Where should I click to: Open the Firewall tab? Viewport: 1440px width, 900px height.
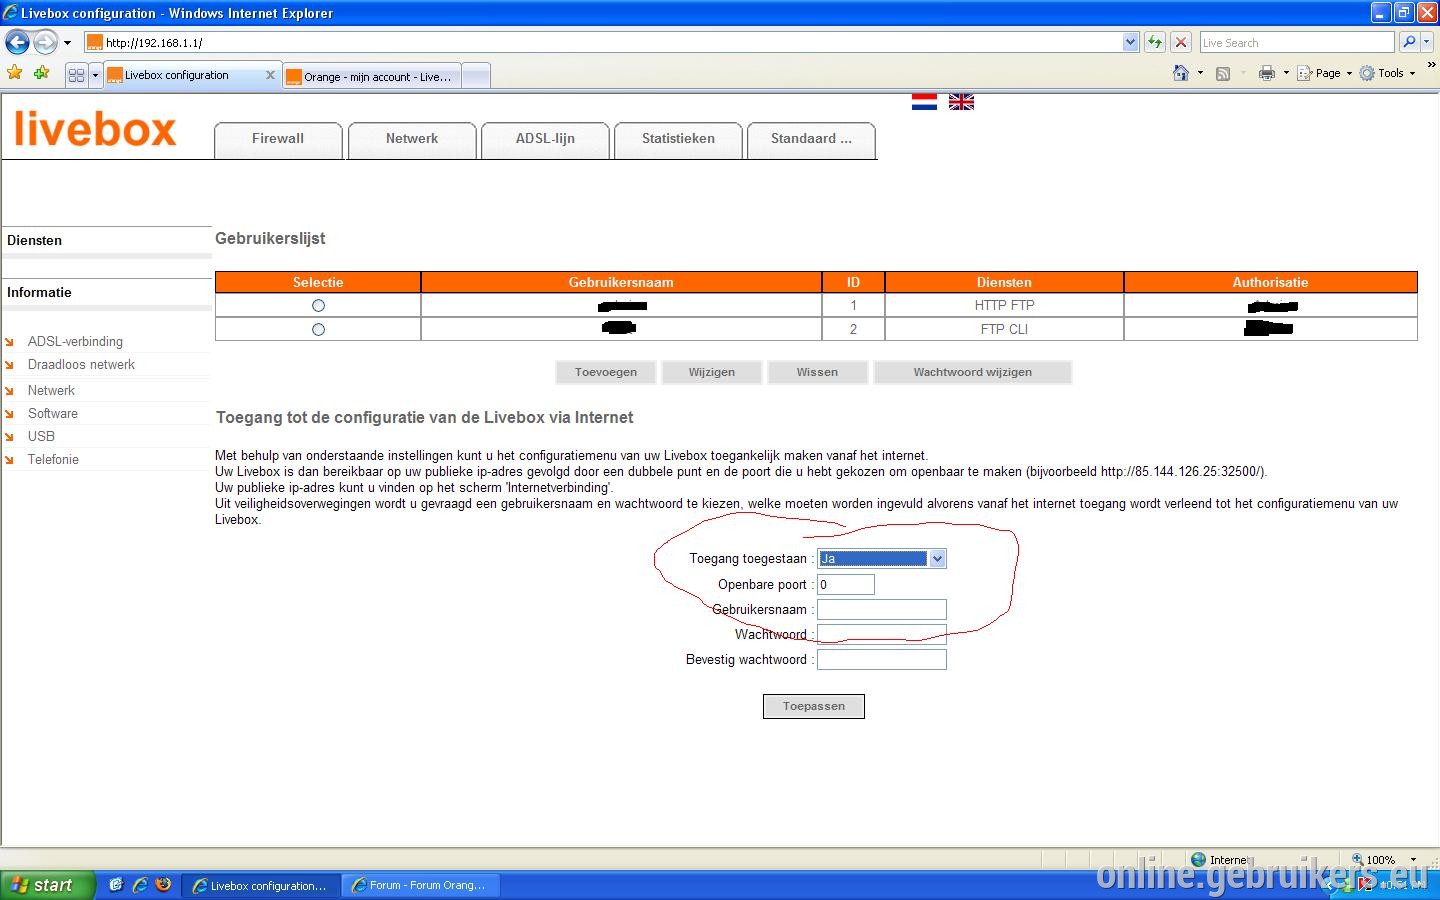(278, 140)
